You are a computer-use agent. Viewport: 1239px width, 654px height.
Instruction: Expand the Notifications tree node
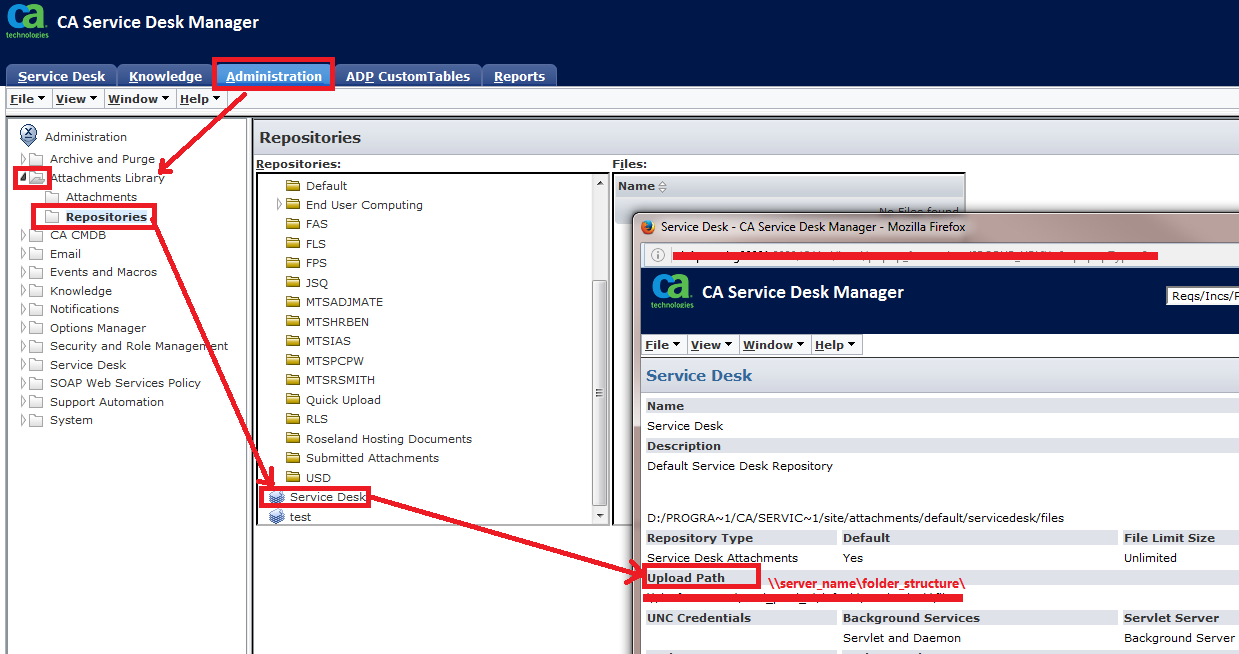point(24,309)
